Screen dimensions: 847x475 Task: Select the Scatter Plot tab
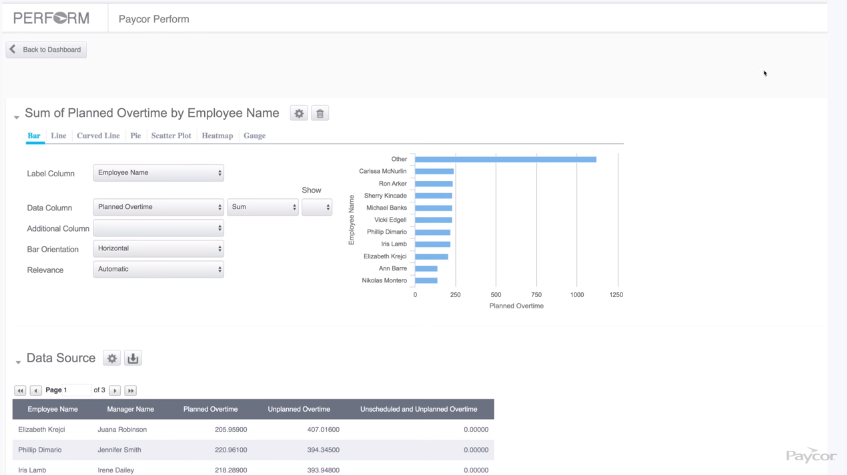pyautogui.click(x=171, y=136)
